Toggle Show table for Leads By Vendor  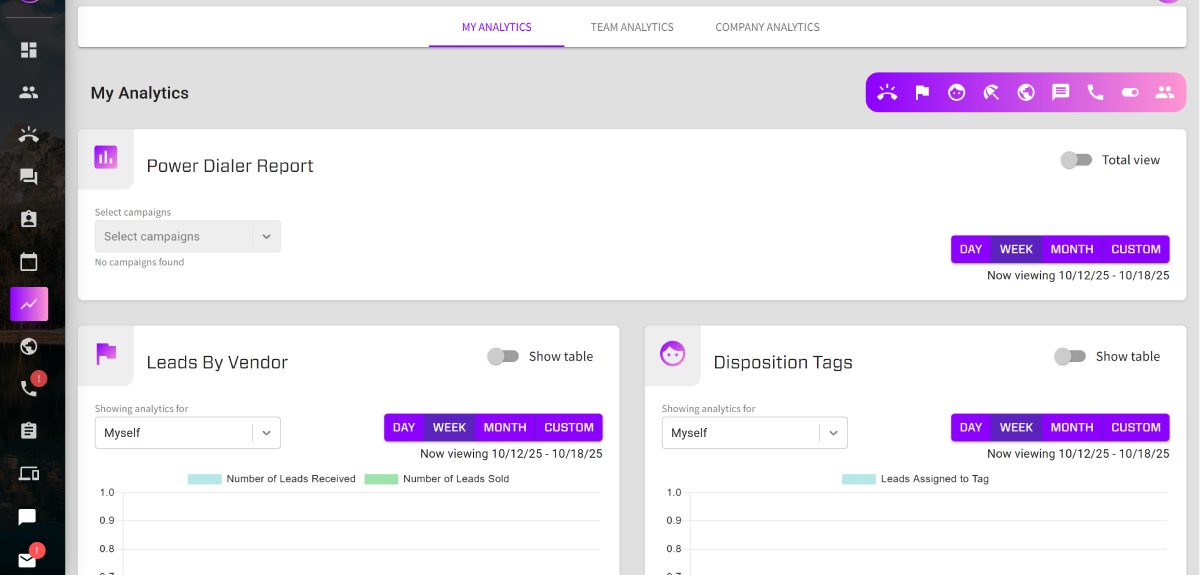tap(503, 356)
